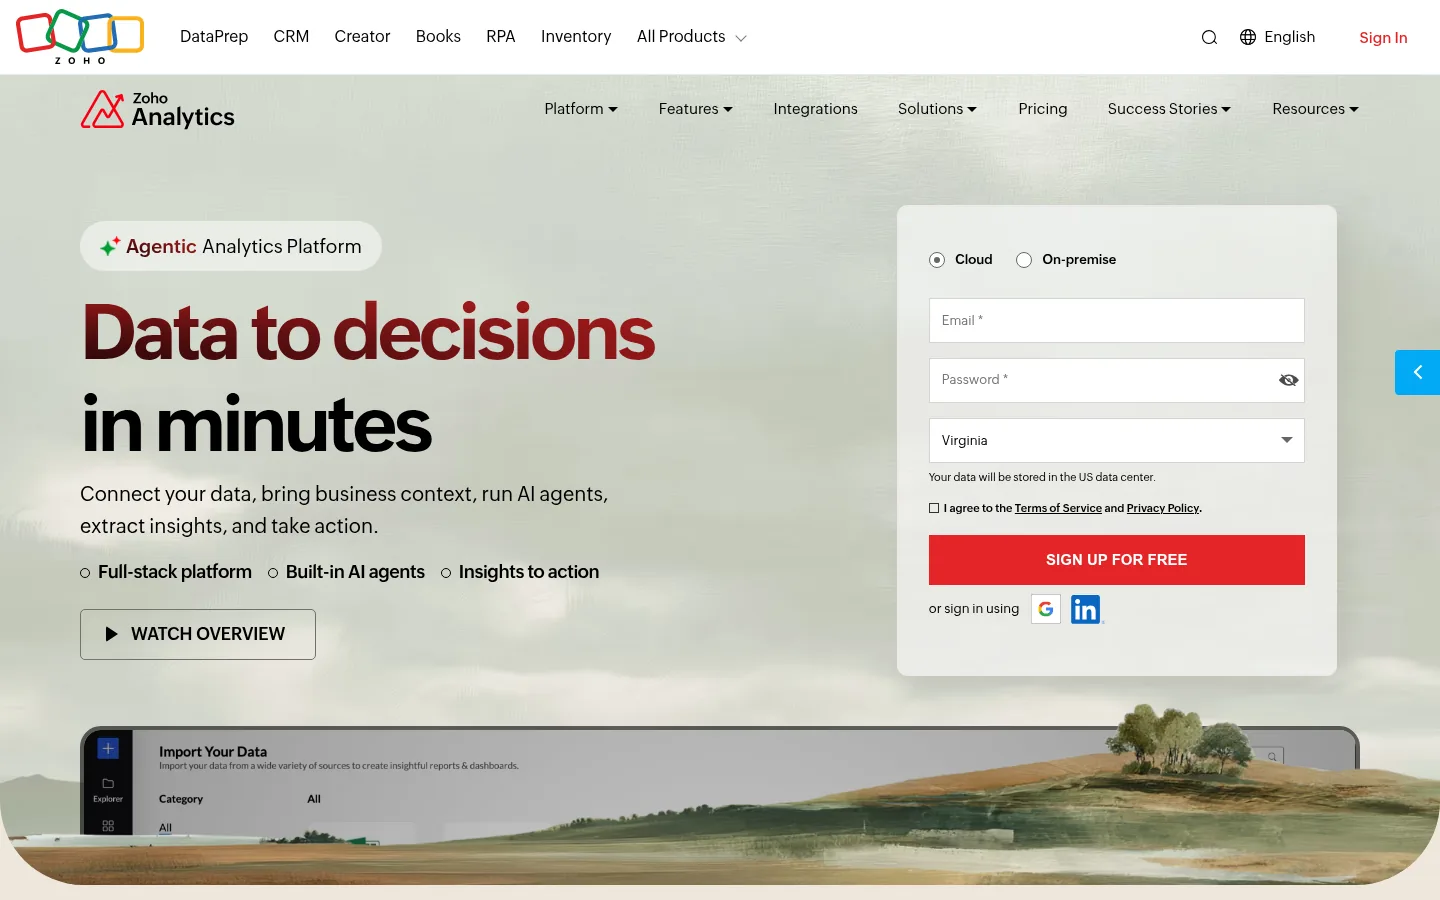The width and height of the screenshot is (1440, 900).
Task: Click the globe language icon
Action: coord(1248,37)
